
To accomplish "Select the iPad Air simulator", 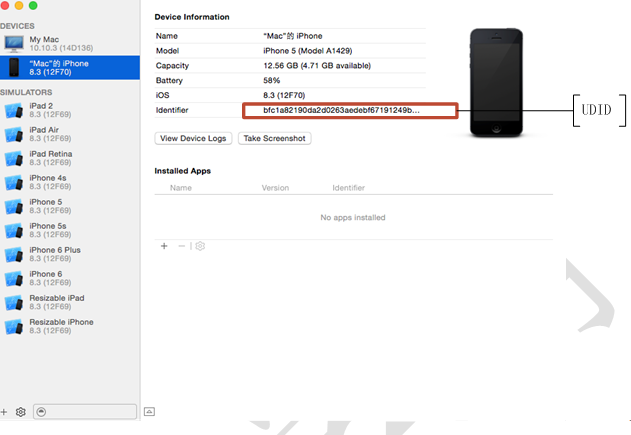I will coord(70,134).
